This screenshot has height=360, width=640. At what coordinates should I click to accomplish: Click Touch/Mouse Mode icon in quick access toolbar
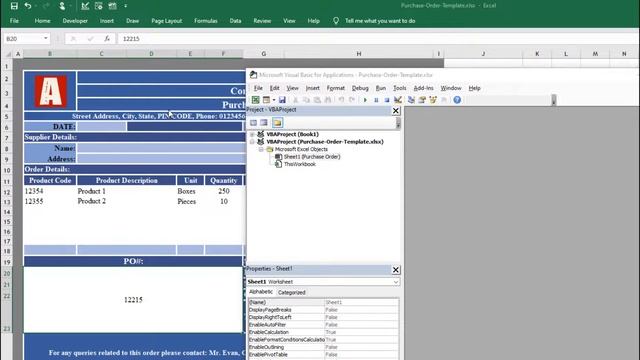click(x=62, y=6)
